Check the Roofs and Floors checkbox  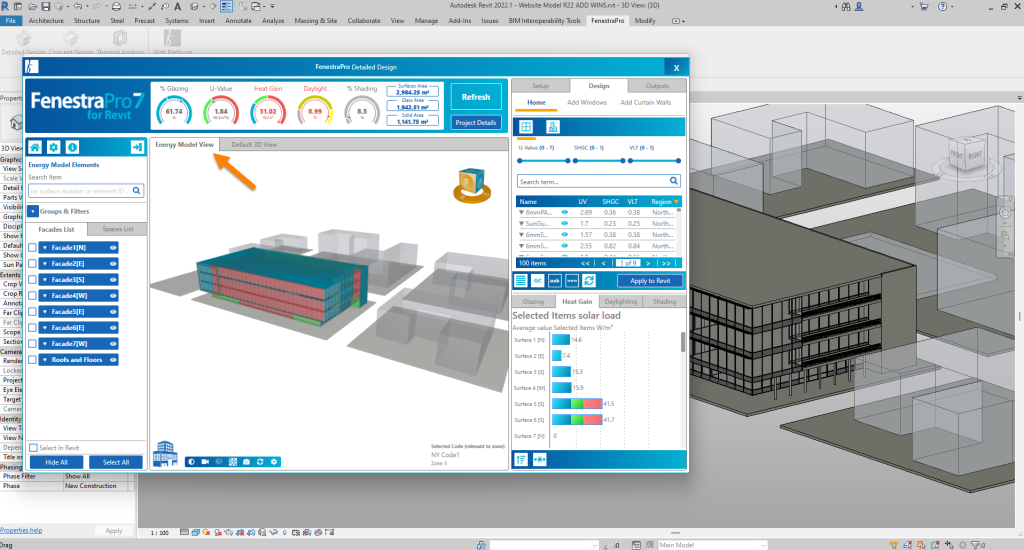(x=33, y=360)
